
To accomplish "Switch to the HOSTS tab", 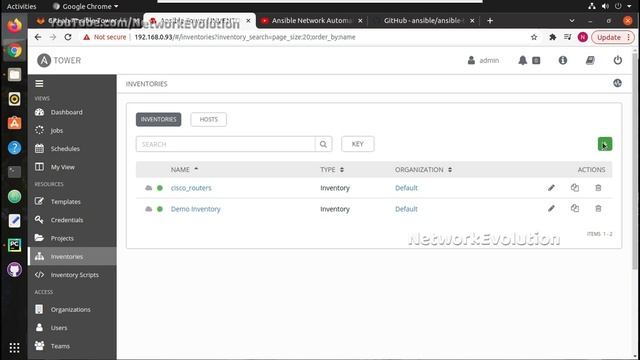I will point(209,120).
